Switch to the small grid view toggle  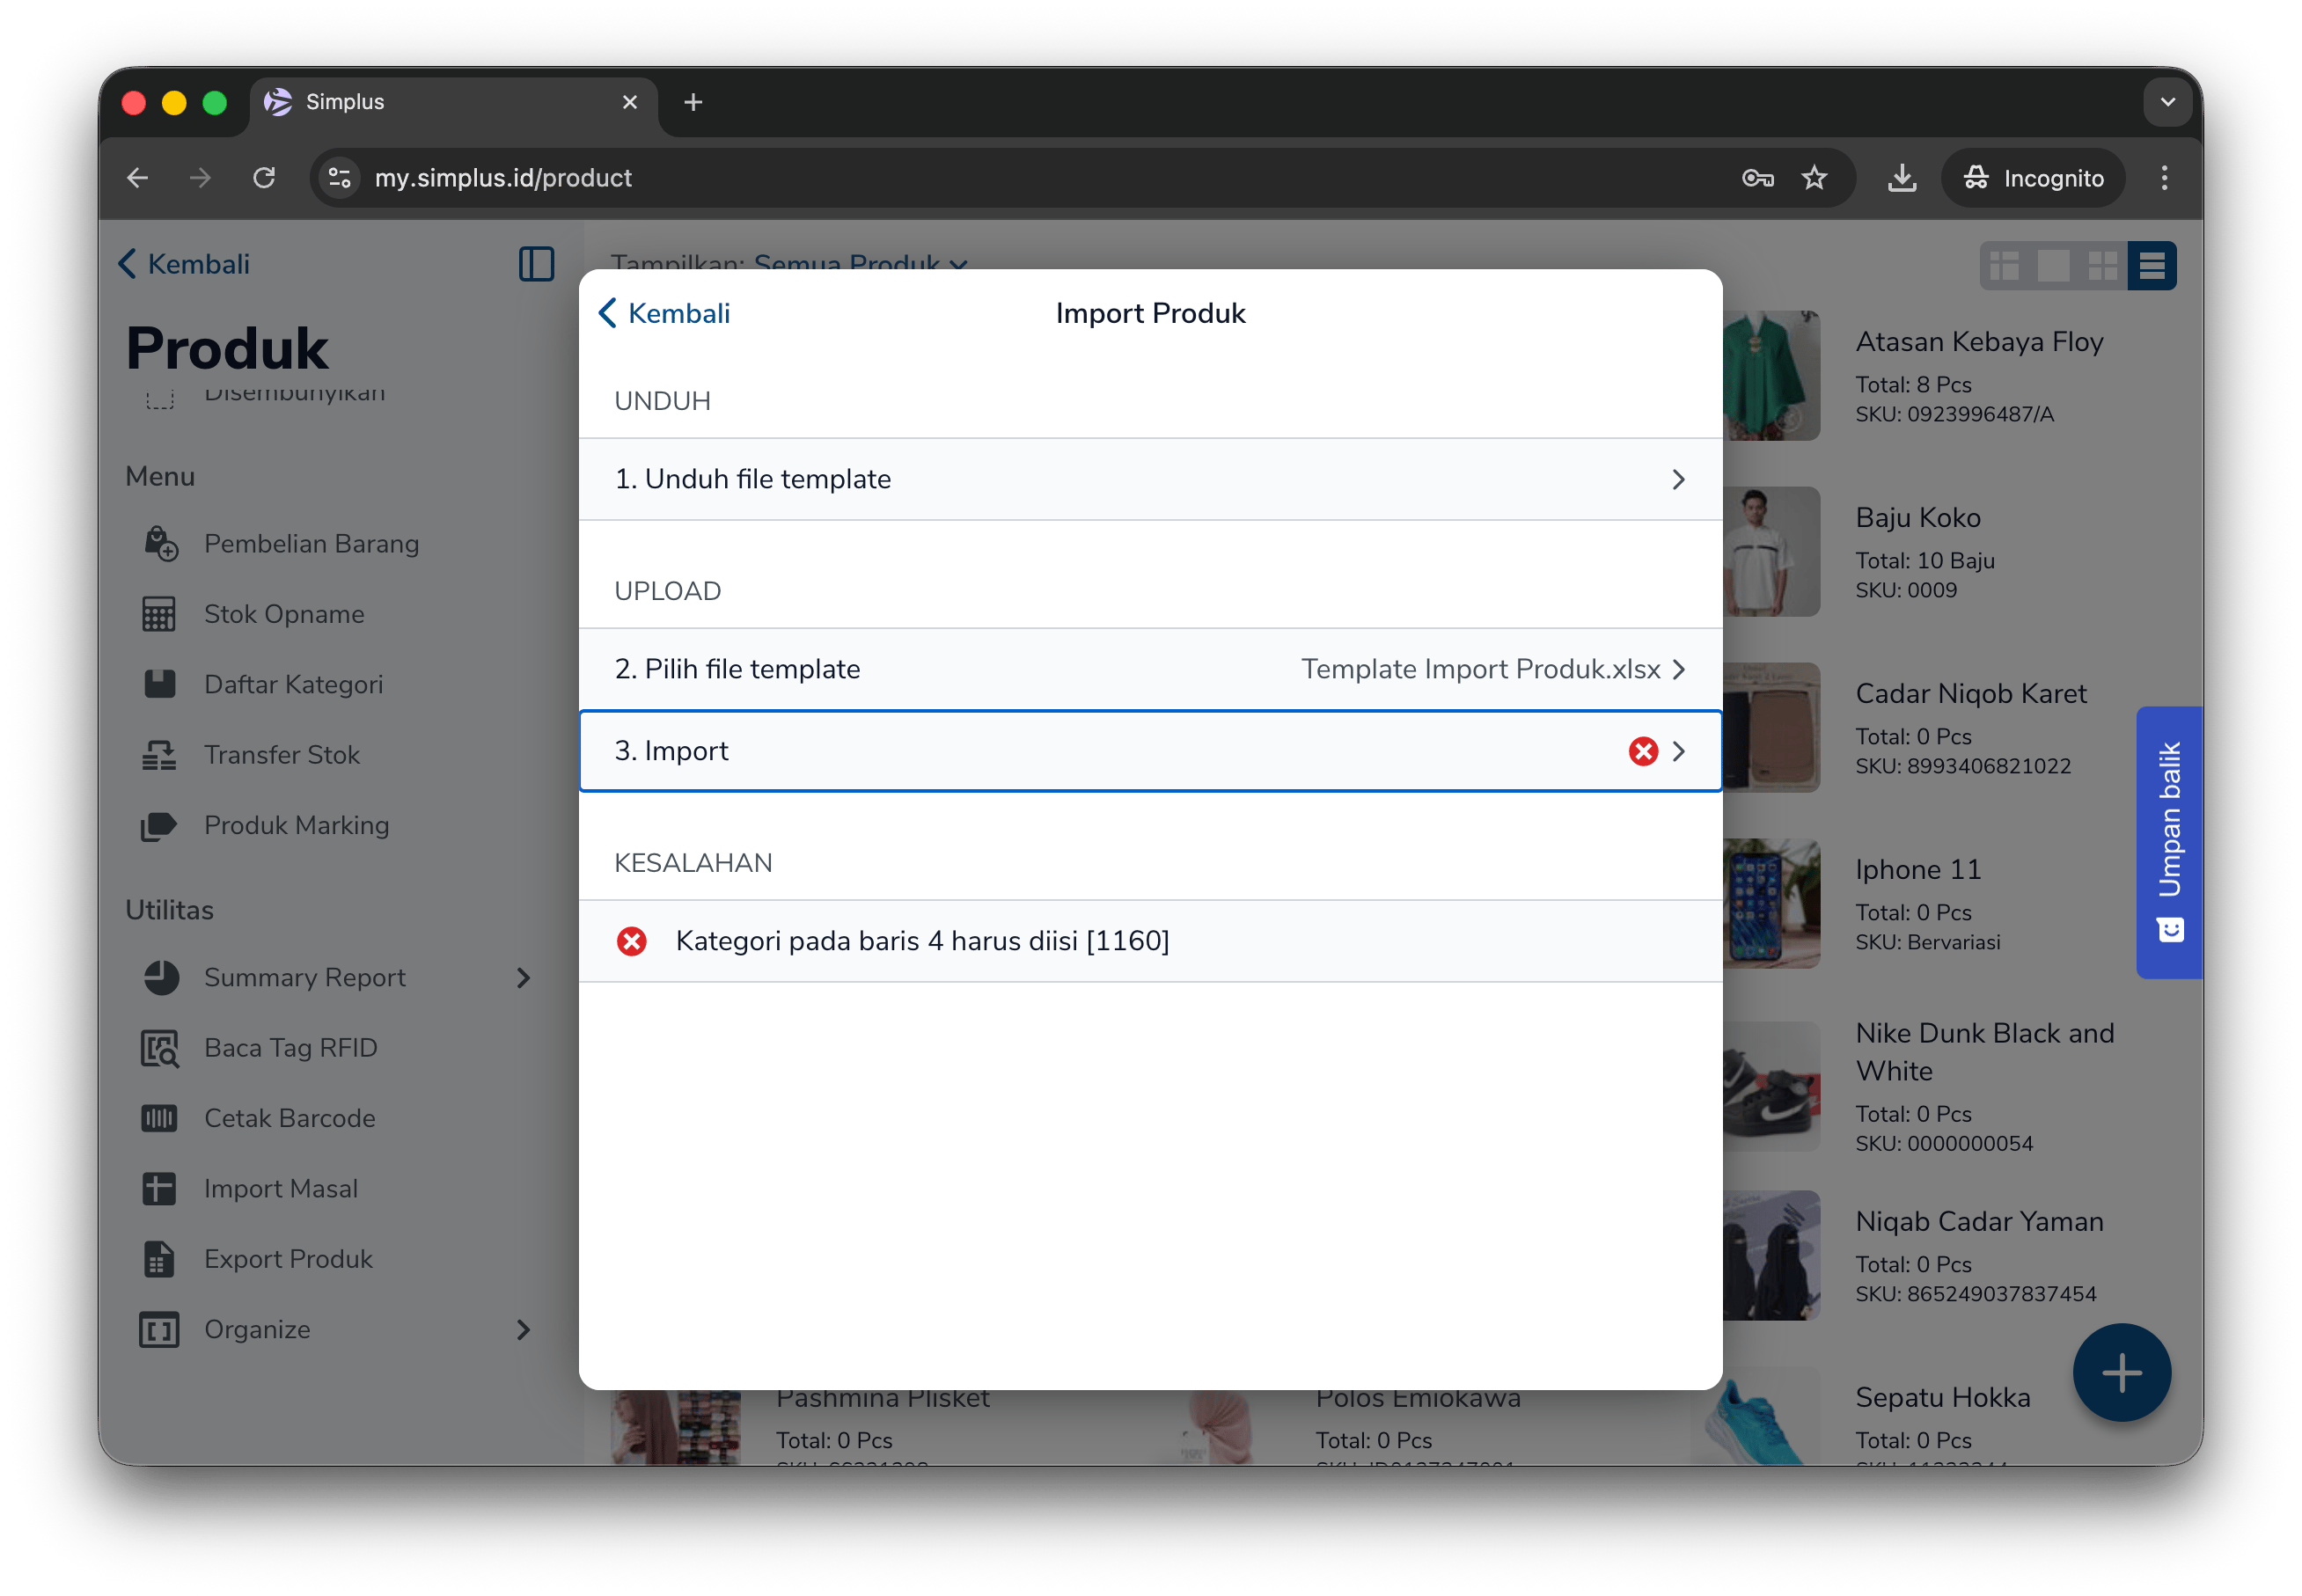coord(2103,266)
